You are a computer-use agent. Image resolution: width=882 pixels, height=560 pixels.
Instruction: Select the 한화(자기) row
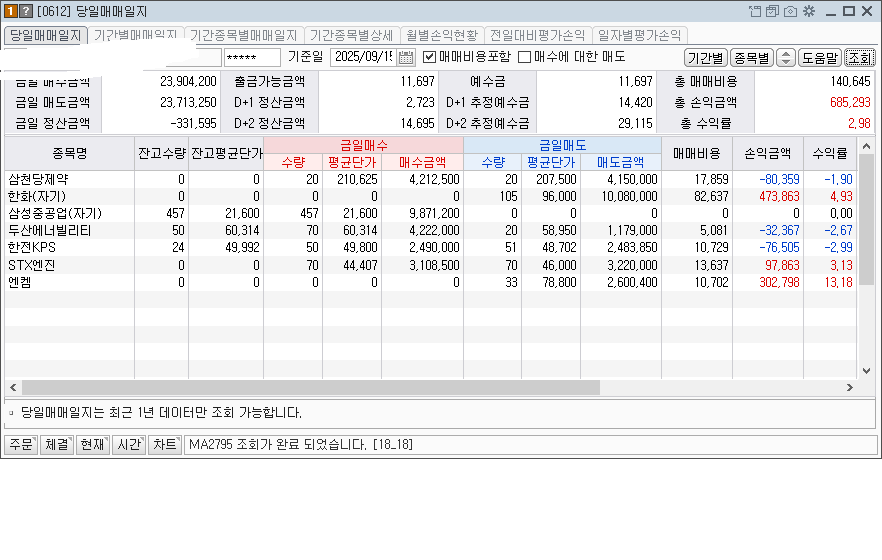(x=431, y=196)
